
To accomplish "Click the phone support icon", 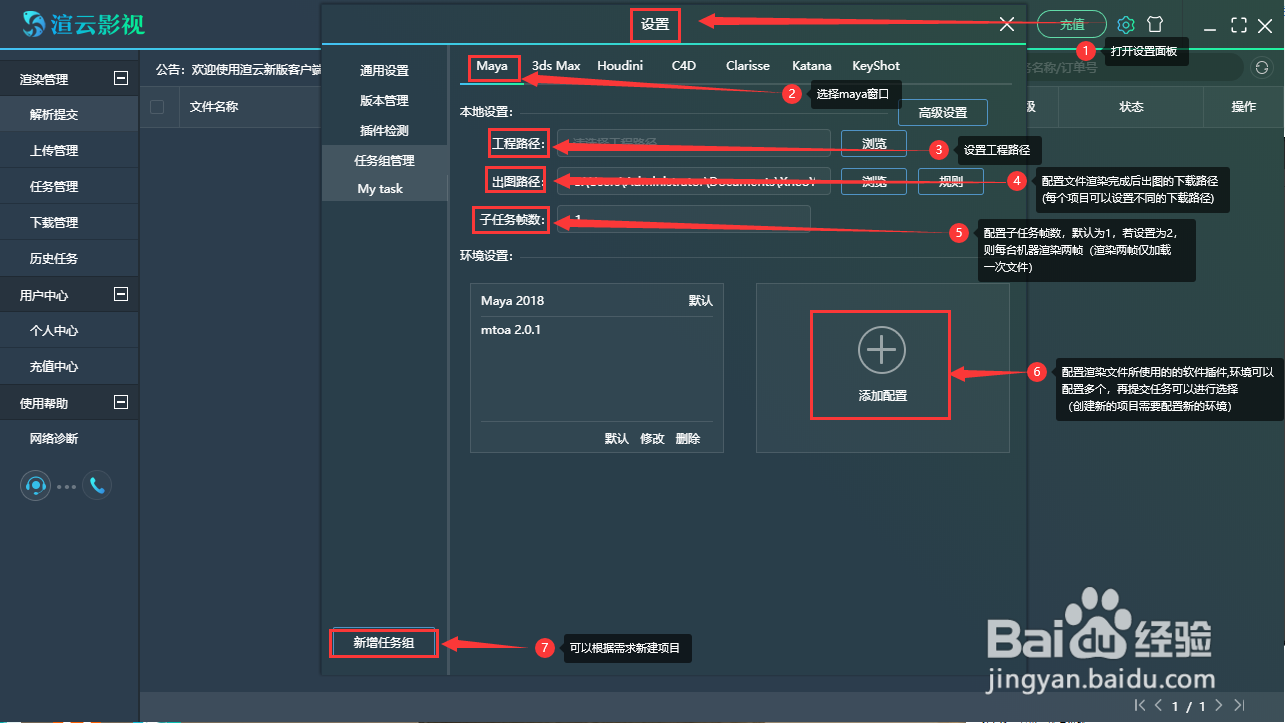I will [x=97, y=486].
